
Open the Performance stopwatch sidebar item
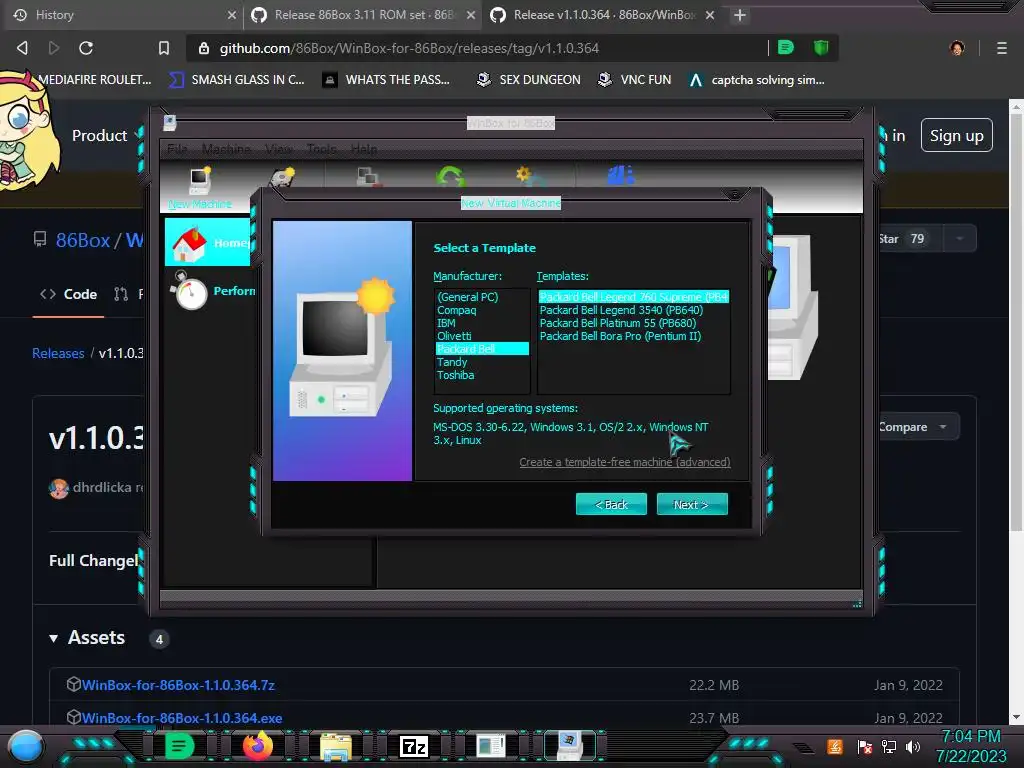212,291
